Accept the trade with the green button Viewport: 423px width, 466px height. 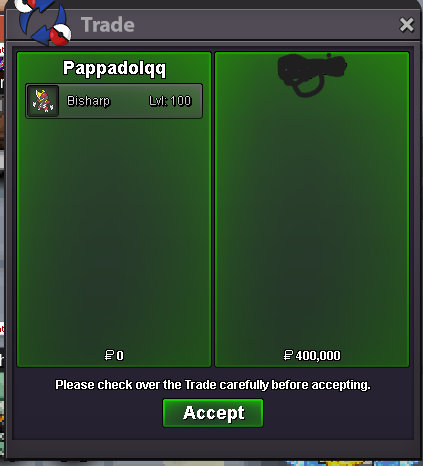coord(213,413)
